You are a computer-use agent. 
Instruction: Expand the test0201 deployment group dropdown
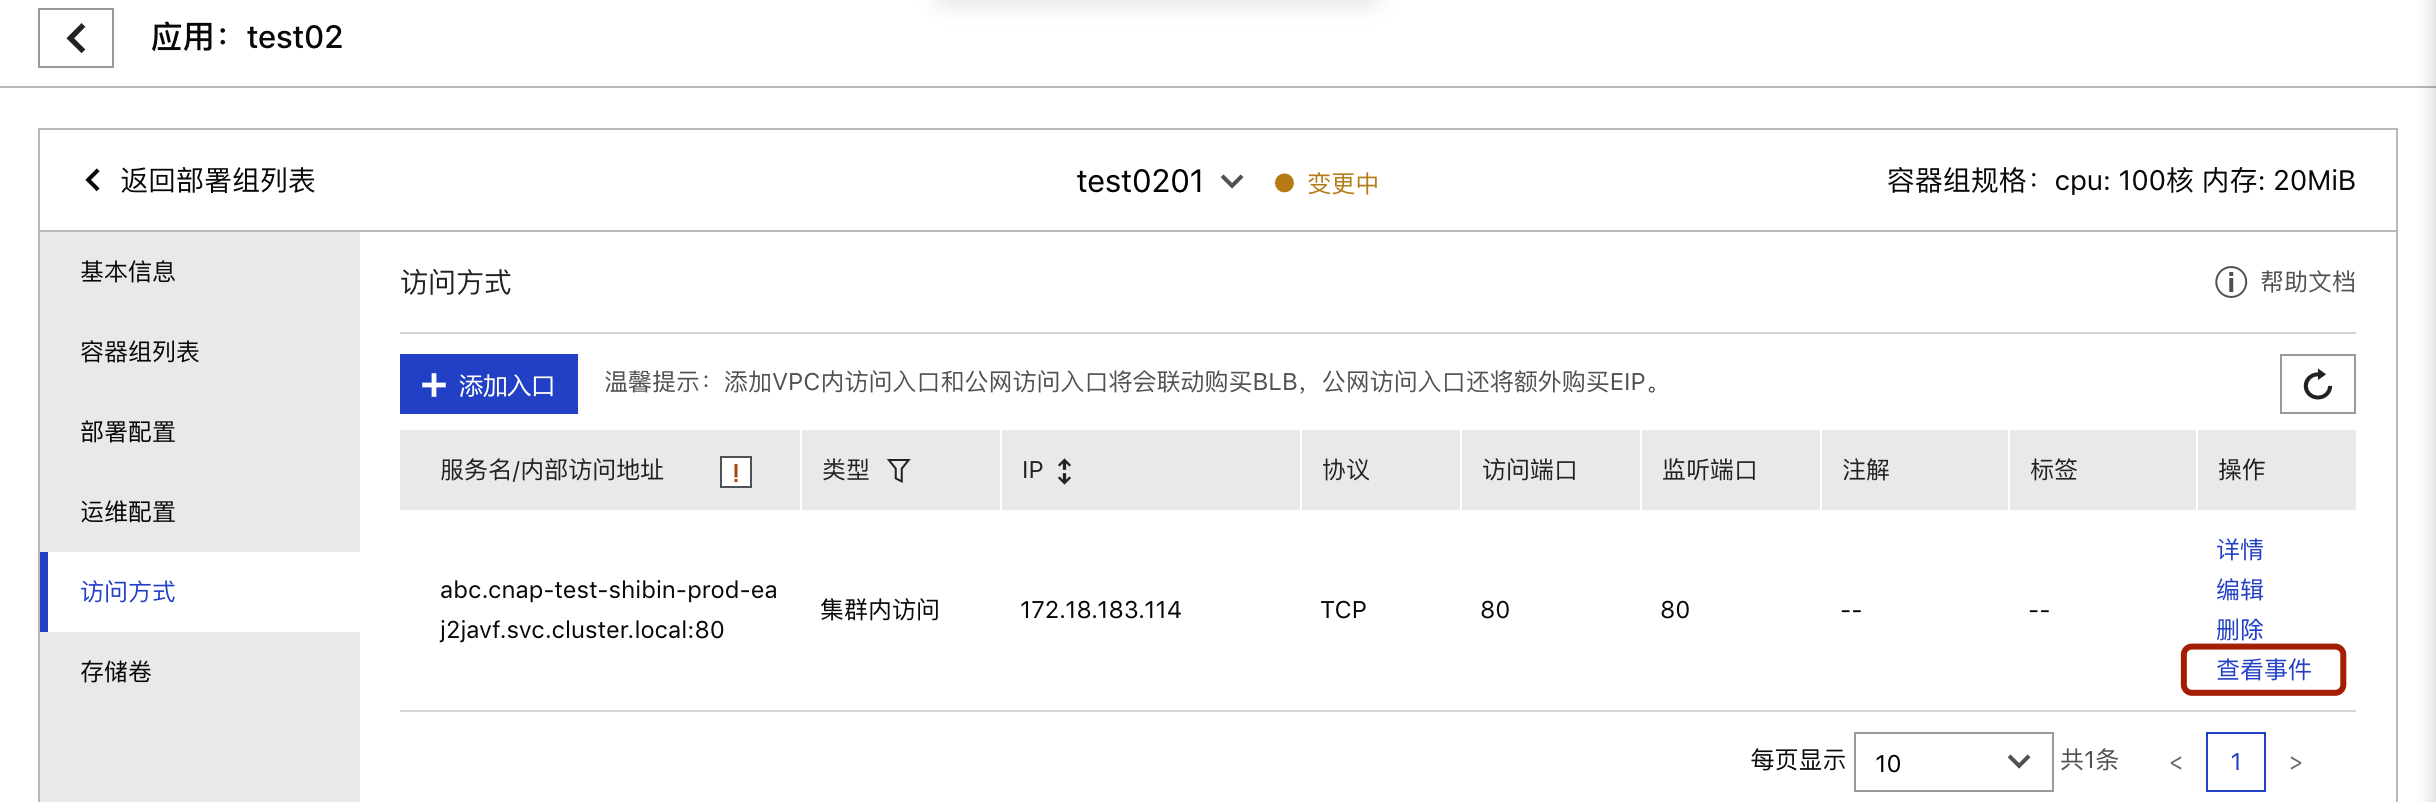(1232, 181)
